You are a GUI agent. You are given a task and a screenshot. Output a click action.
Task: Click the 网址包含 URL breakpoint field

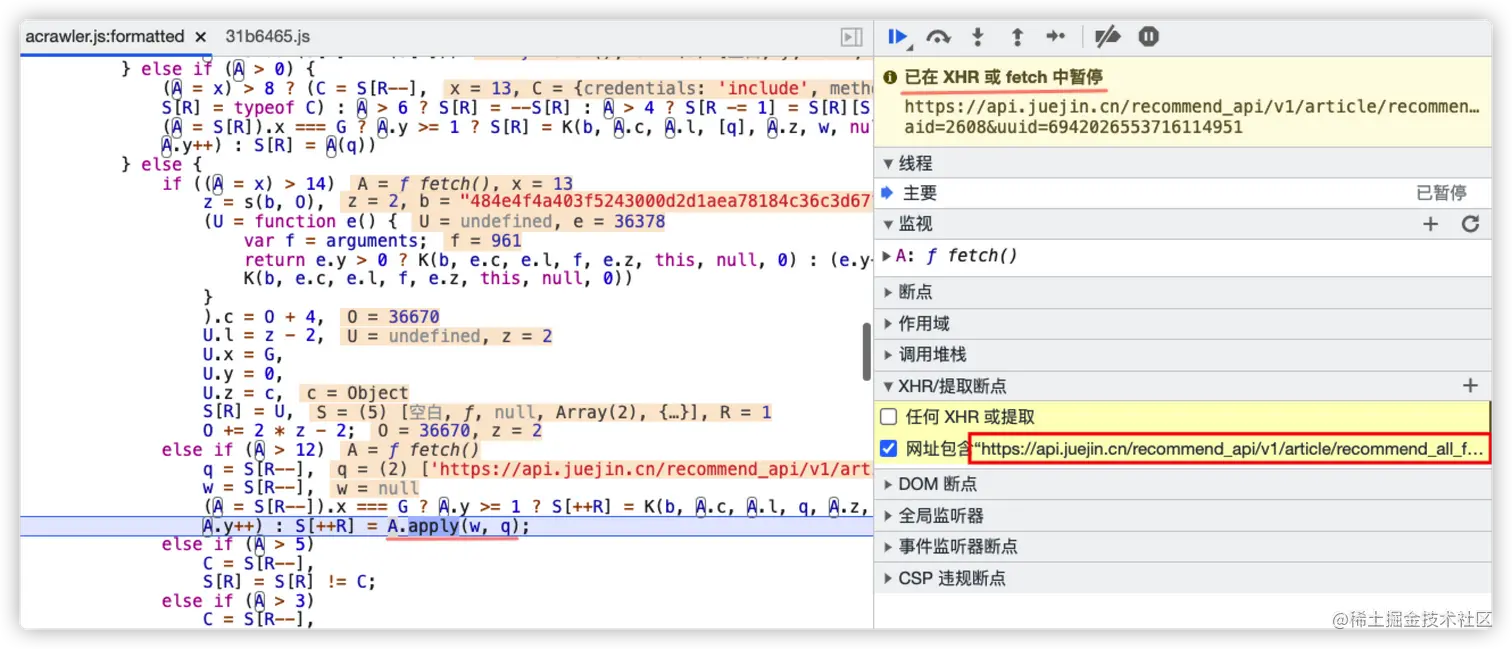click(x=1229, y=449)
